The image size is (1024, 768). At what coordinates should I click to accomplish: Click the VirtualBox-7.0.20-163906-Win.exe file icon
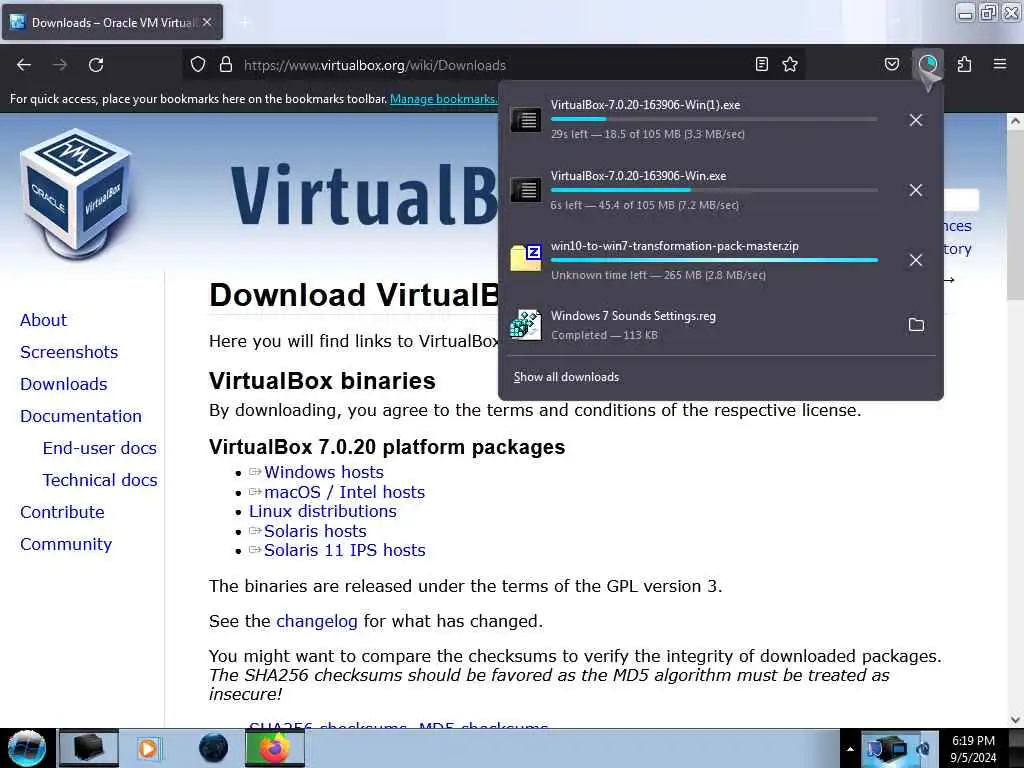[x=526, y=189]
